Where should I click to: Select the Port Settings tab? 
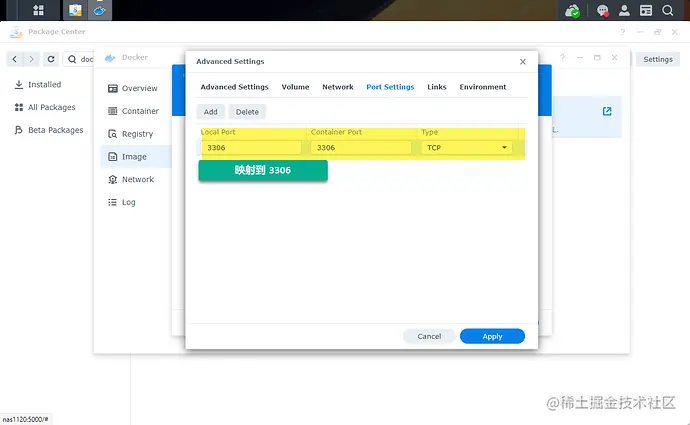pos(390,87)
